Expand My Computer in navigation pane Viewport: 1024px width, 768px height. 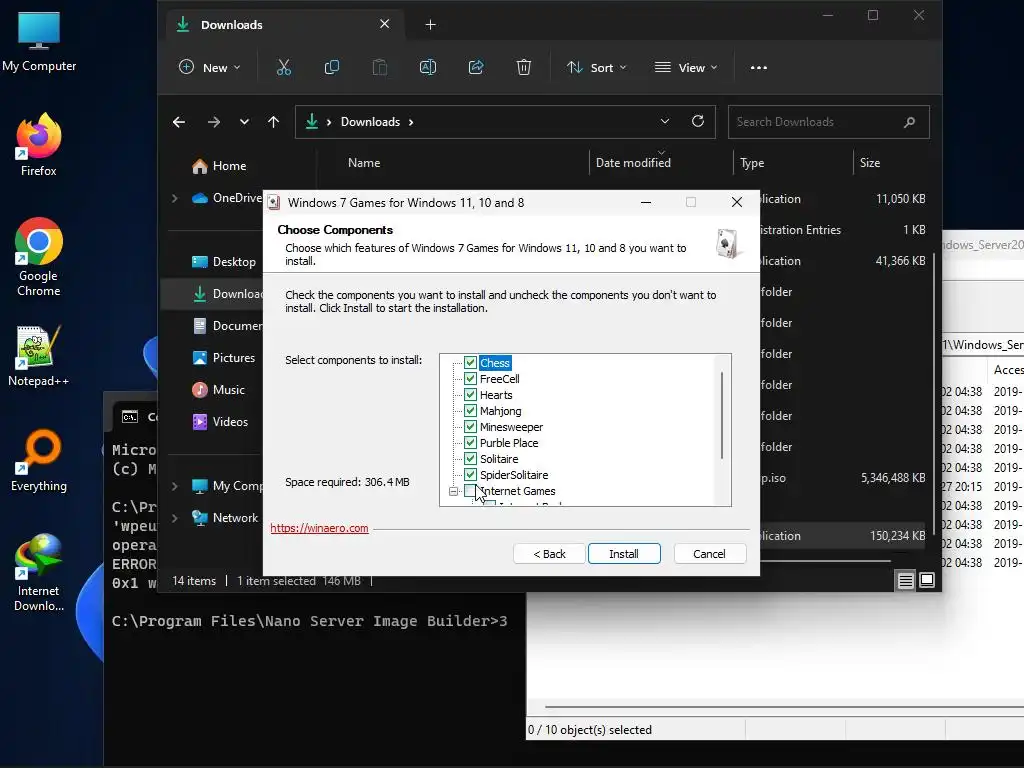click(x=174, y=486)
